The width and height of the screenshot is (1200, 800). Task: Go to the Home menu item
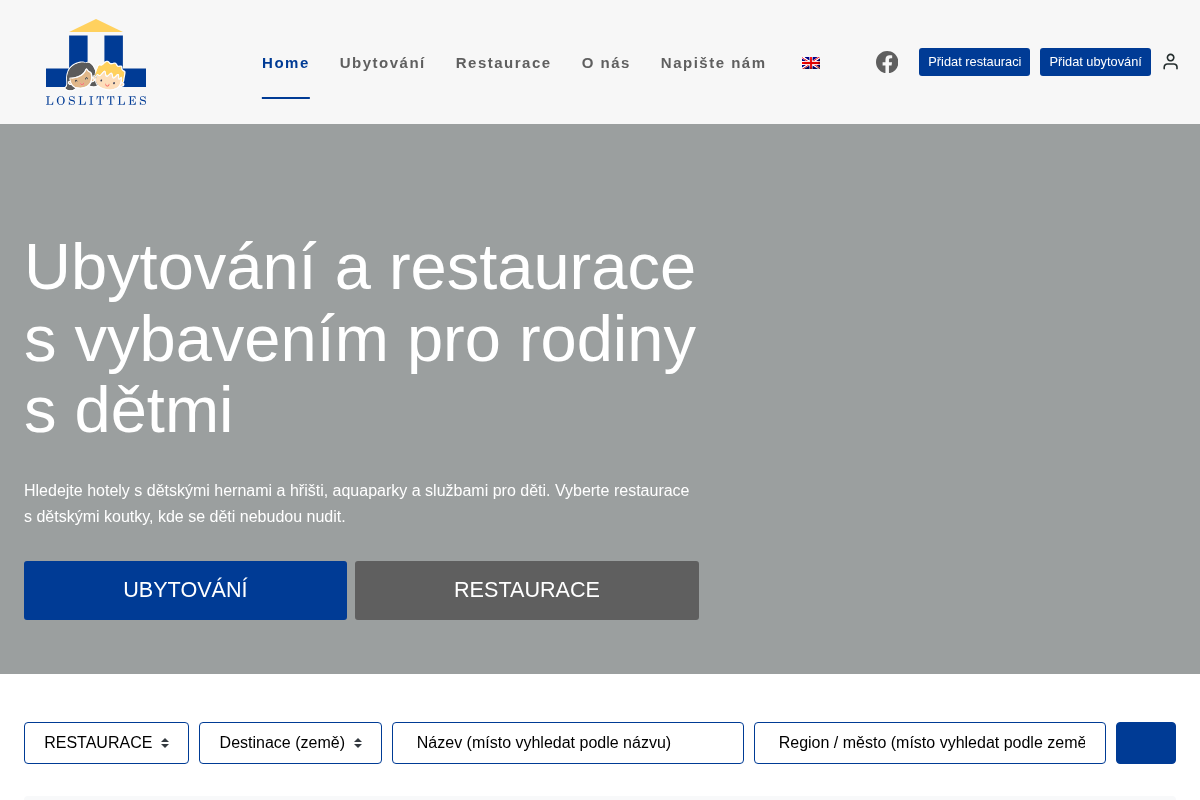point(286,63)
